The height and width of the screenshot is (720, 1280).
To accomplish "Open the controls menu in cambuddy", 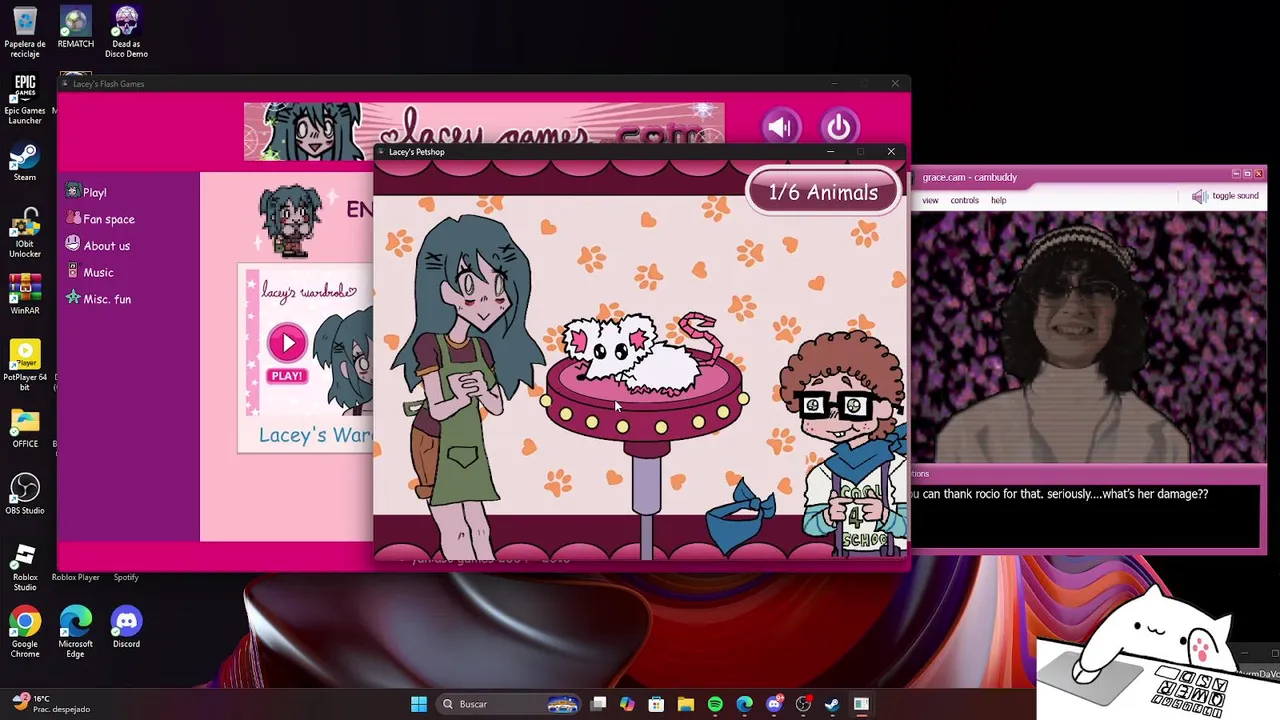I will click(964, 200).
